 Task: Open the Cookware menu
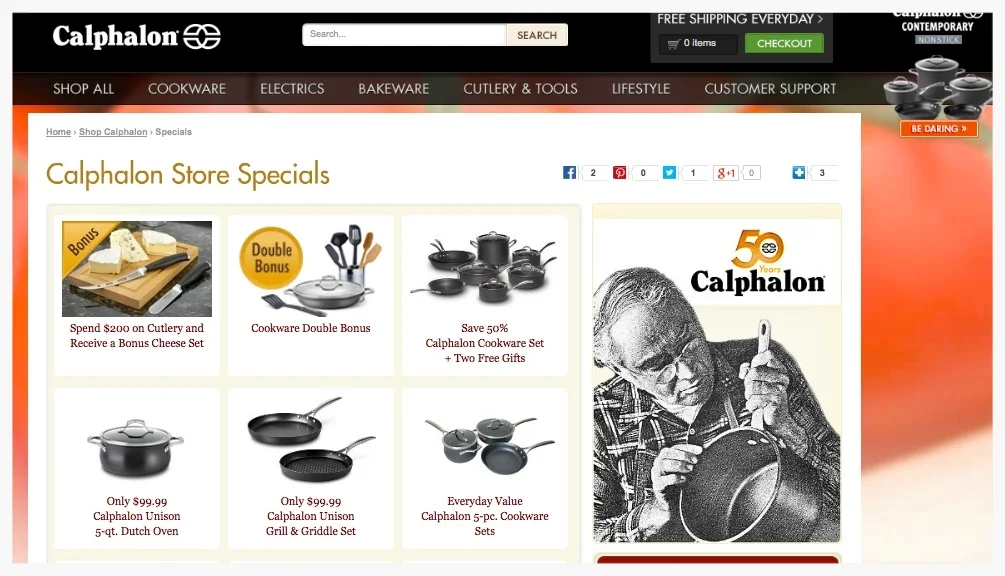pyautogui.click(x=187, y=89)
